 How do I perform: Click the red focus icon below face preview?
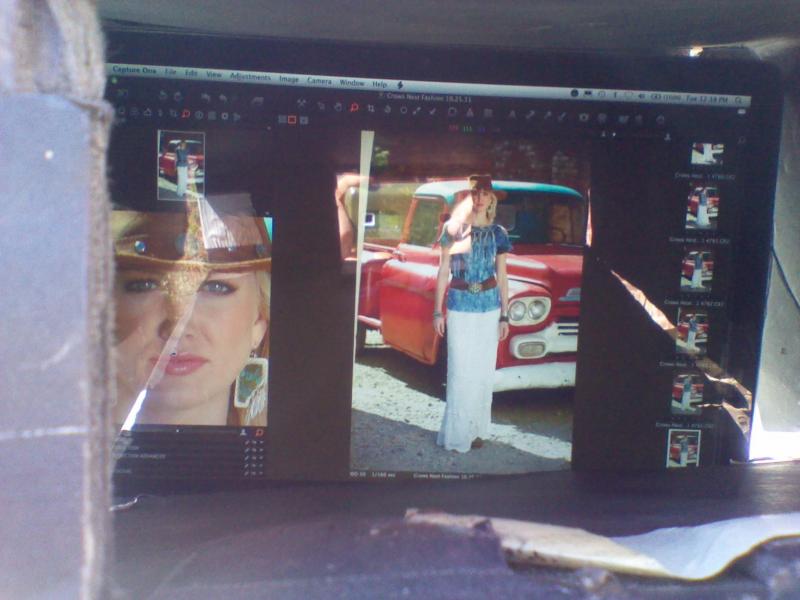pos(258,433)
